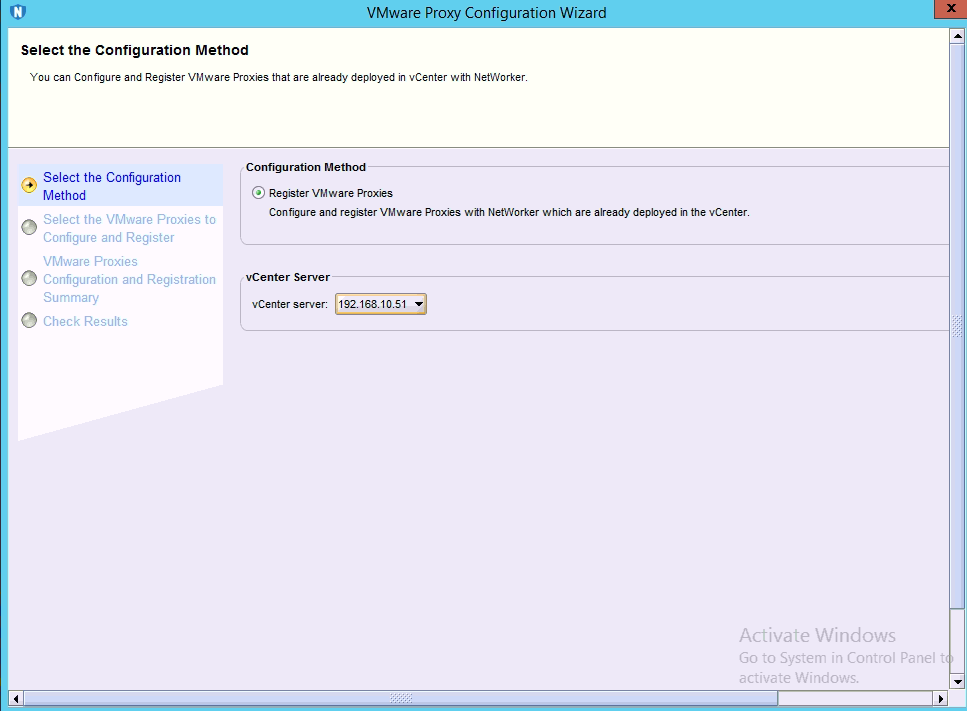Select the Register VMware Proxies radio button
Screen dimensions: 967x711
coord(258,193)
